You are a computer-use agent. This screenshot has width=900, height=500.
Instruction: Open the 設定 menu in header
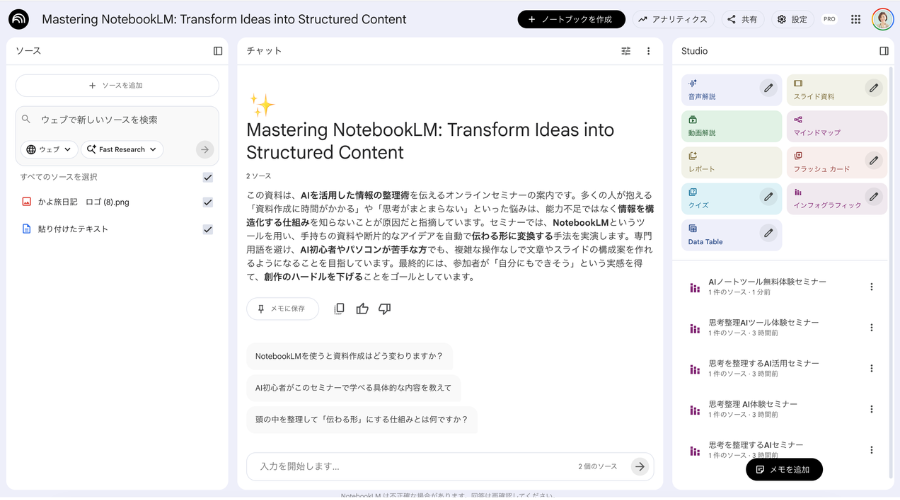pos(791,19)
